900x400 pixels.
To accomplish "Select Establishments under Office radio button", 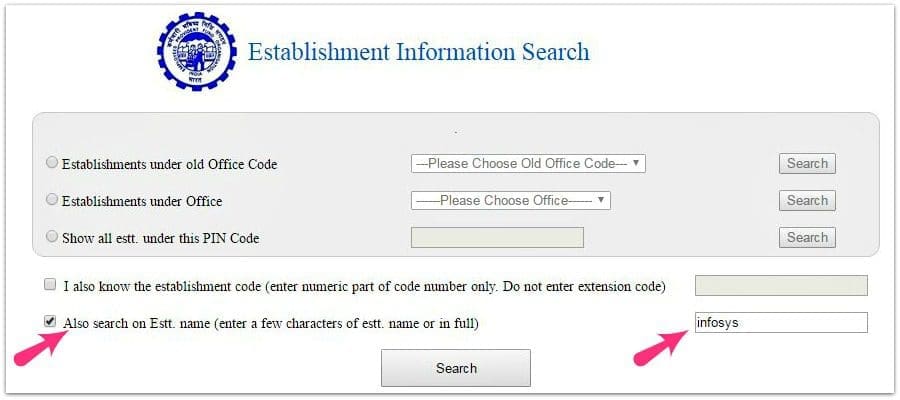I will [52, 200].
